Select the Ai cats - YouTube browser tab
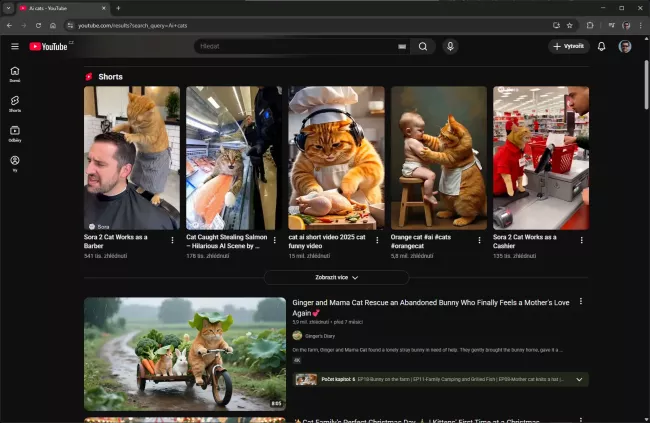Image resolution: width=650 pixels, height=423 pixels. [x=62, y=8]
